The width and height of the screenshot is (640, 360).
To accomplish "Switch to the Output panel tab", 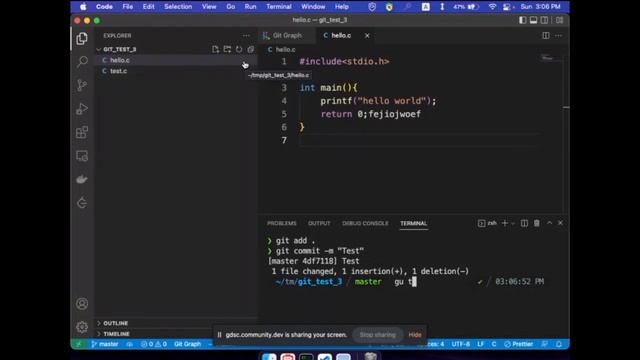I will (319, 223).
